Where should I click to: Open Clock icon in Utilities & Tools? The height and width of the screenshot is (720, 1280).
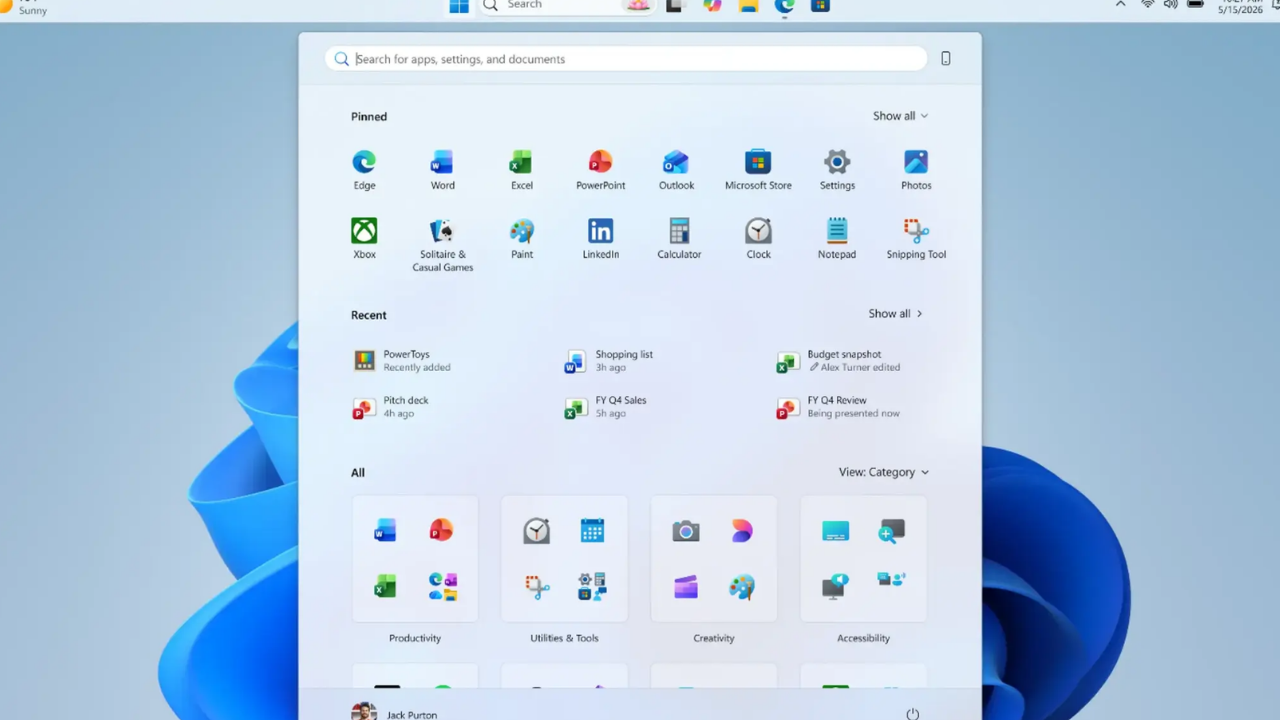[536, 530]
